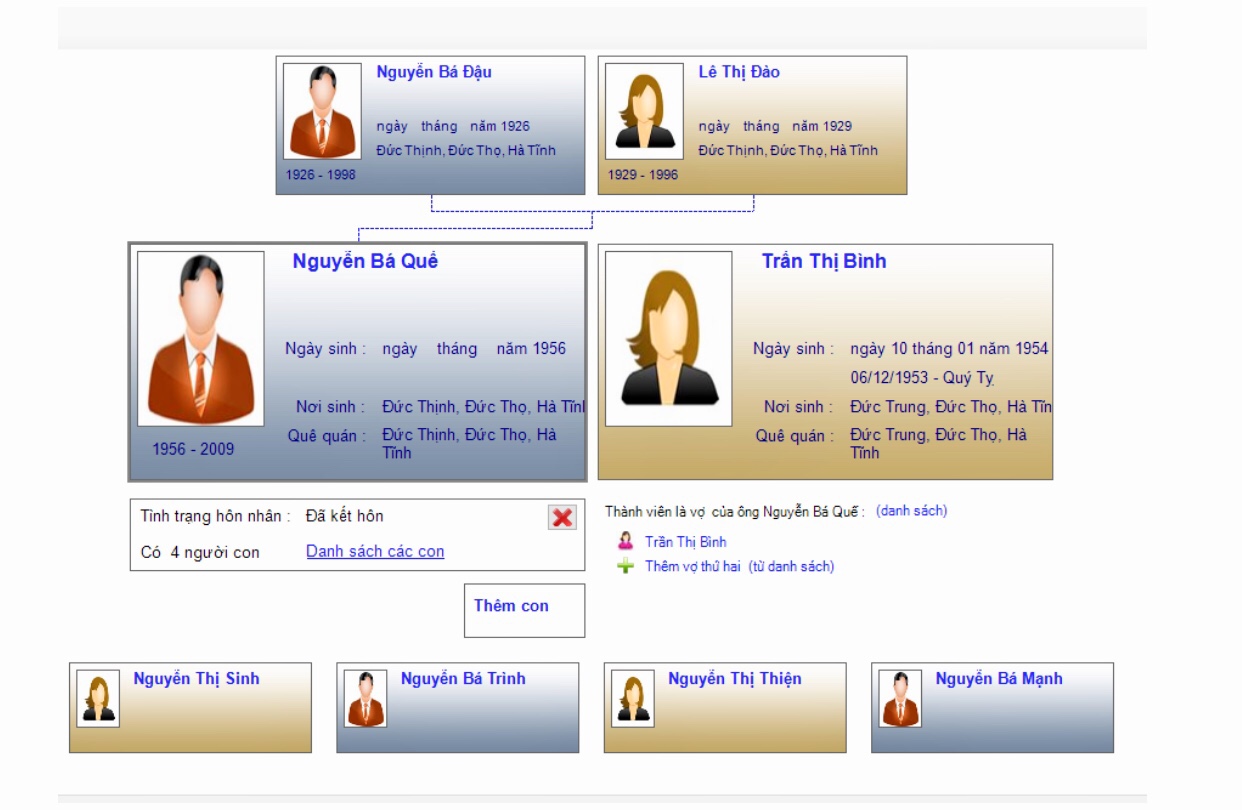Click pink person icon beside Trần Thị Bình
The width and height of the screenshot is (1242, 810).
pyautogui.click(x=626, y=542)
